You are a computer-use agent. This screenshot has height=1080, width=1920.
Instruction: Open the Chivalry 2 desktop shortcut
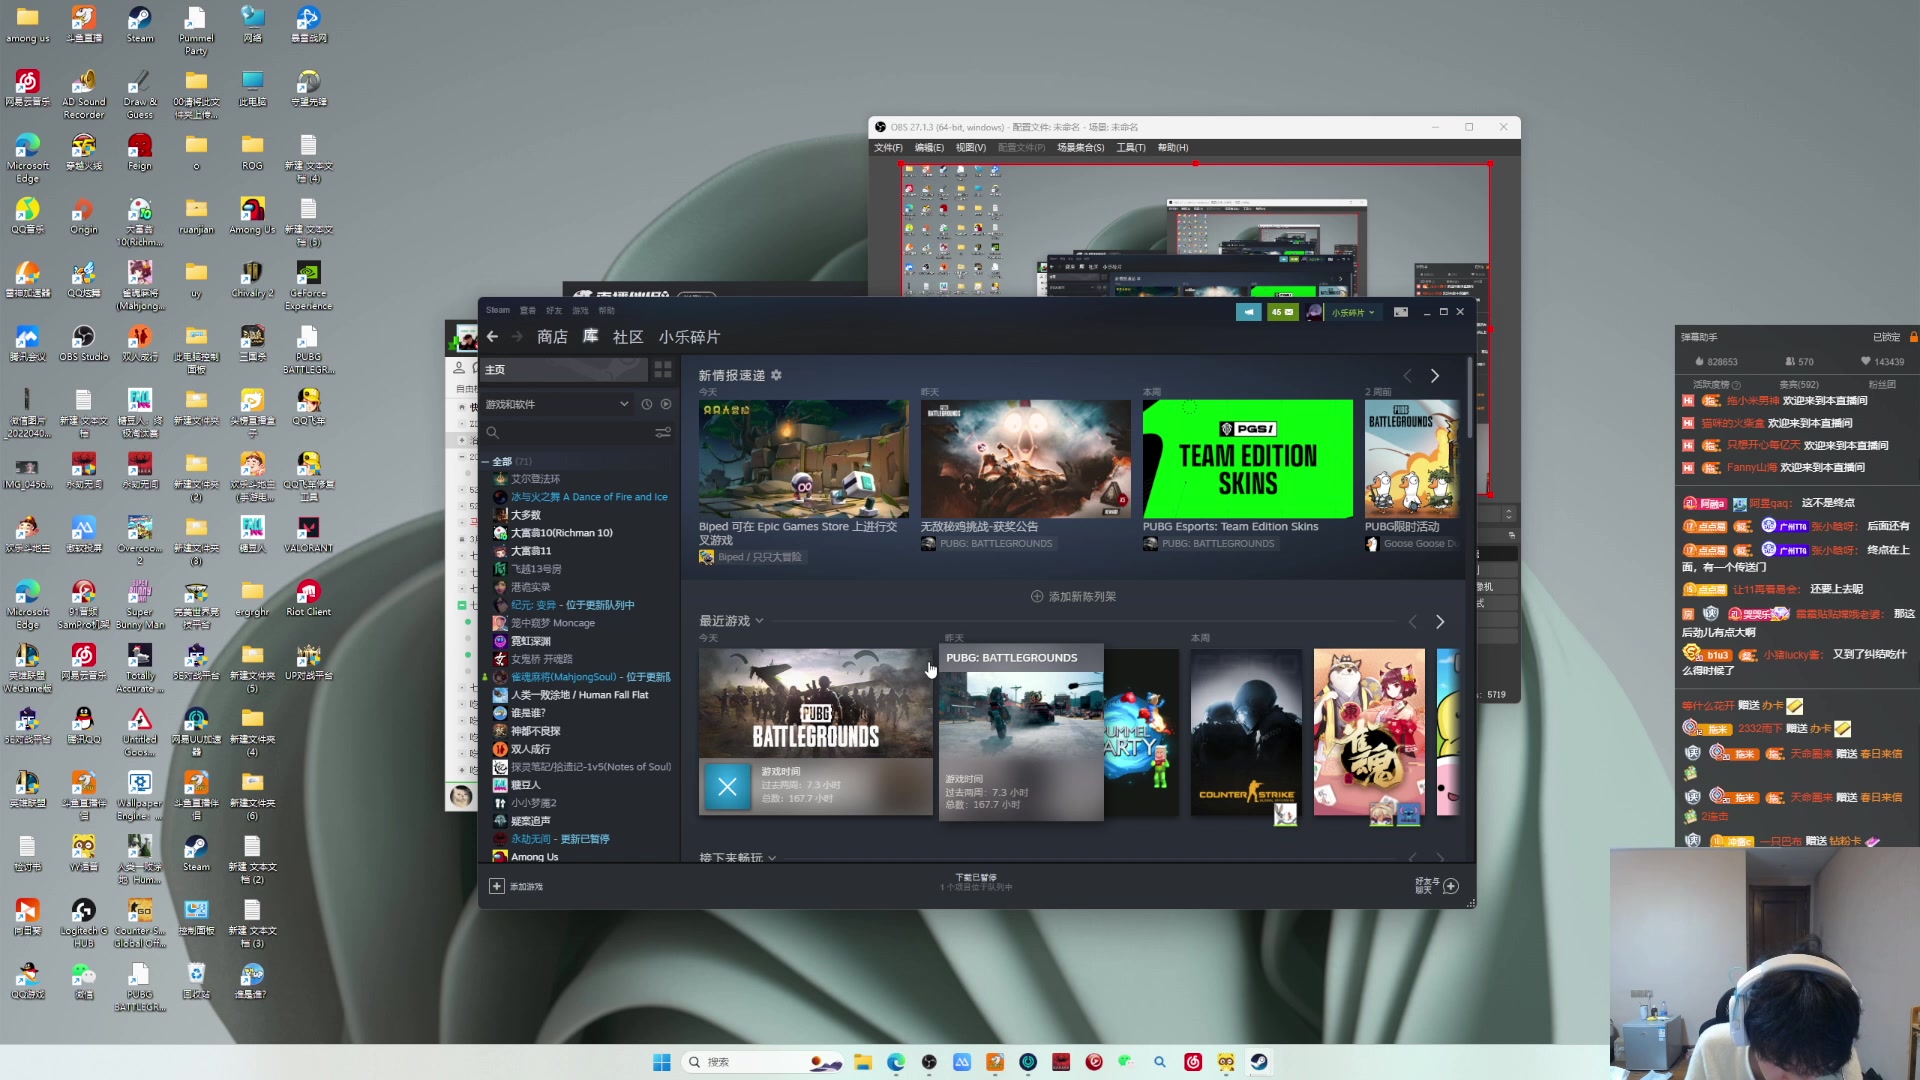[x=252, y=280]
